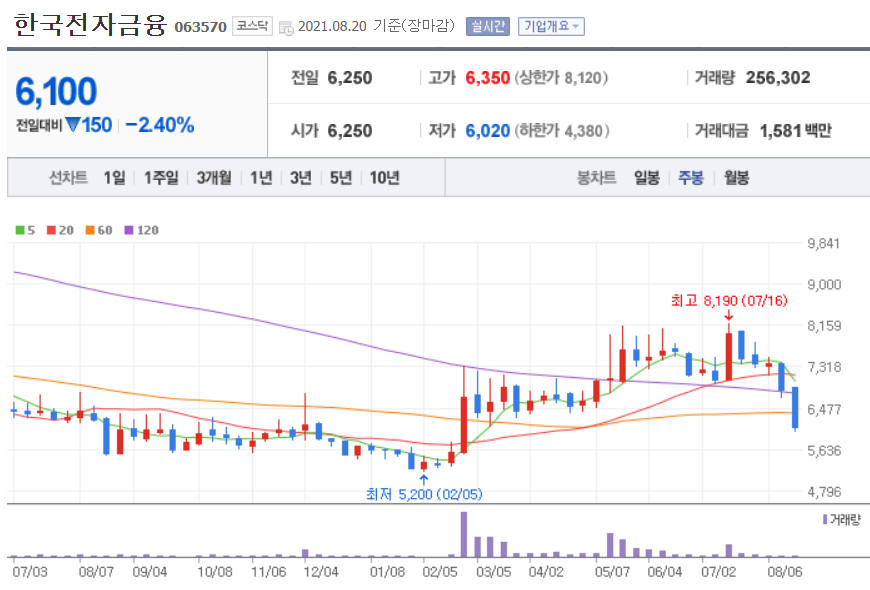
Task: Open the 기업개요 dropdown
Action: pos(551,26)
